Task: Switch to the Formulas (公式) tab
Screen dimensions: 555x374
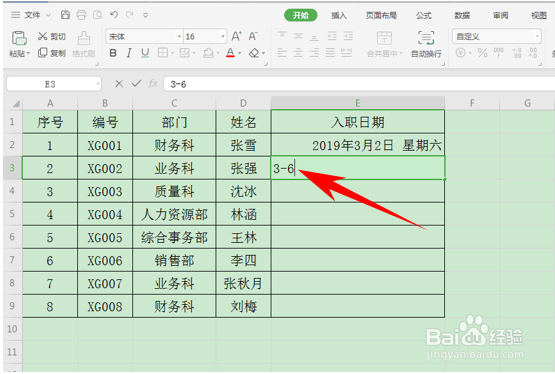Action: pyautogui.click(x=423, y=15)
